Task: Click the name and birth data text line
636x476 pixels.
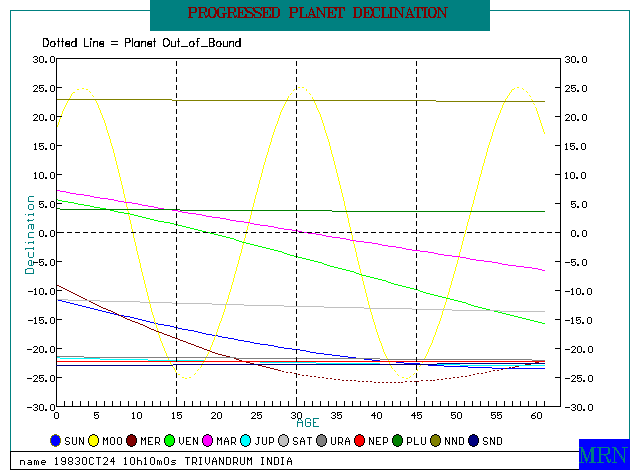Action: point(156,461)
